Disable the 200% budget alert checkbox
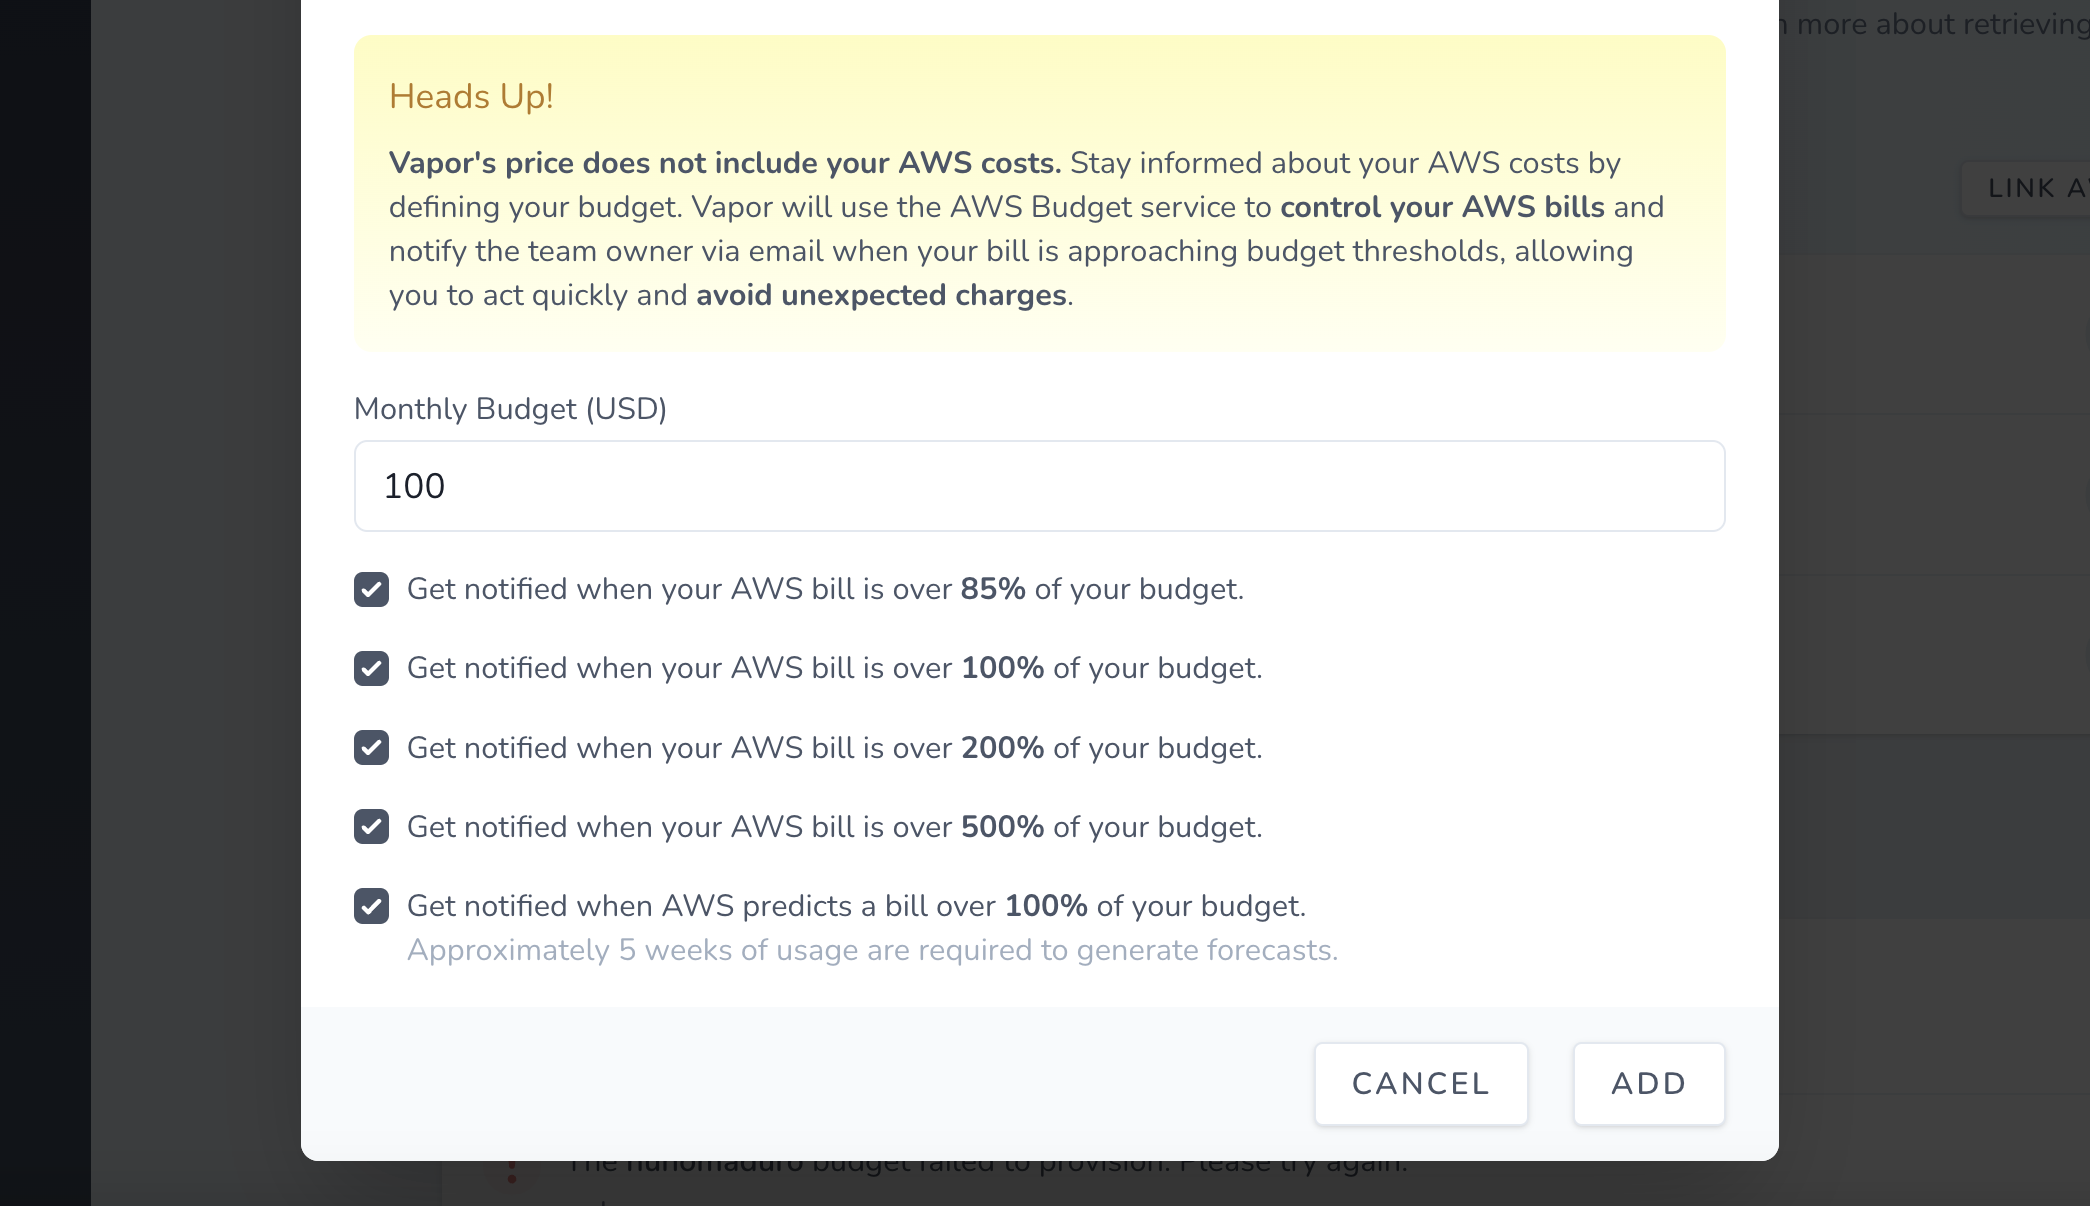 point(371,748)
